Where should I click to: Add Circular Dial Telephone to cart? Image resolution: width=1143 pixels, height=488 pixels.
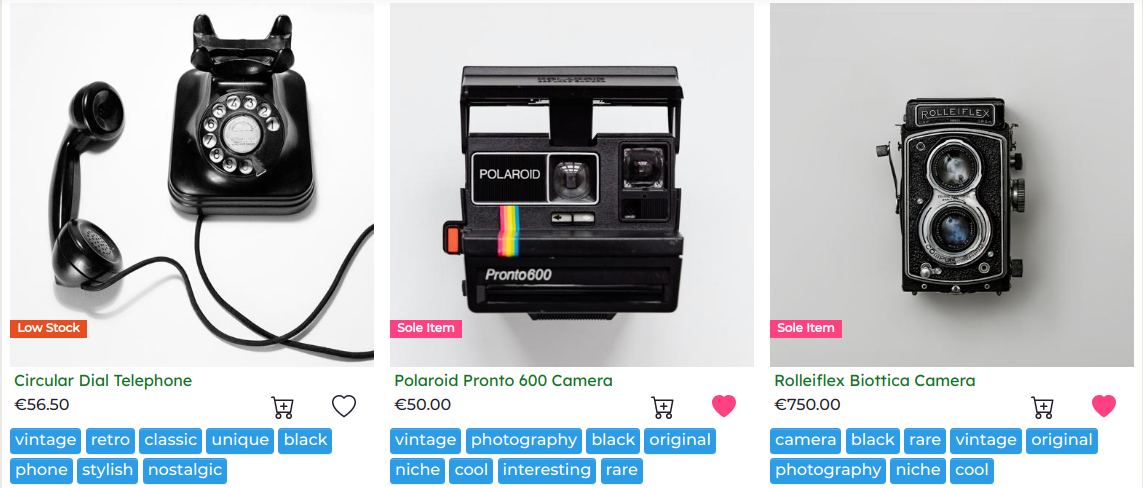[x=282, y=406]
